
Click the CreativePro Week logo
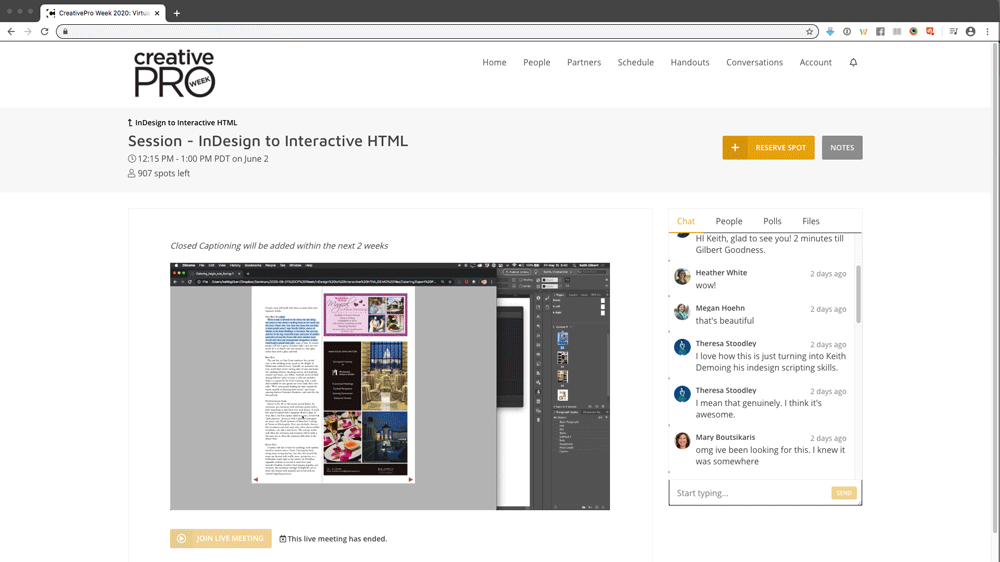(174, 73)
